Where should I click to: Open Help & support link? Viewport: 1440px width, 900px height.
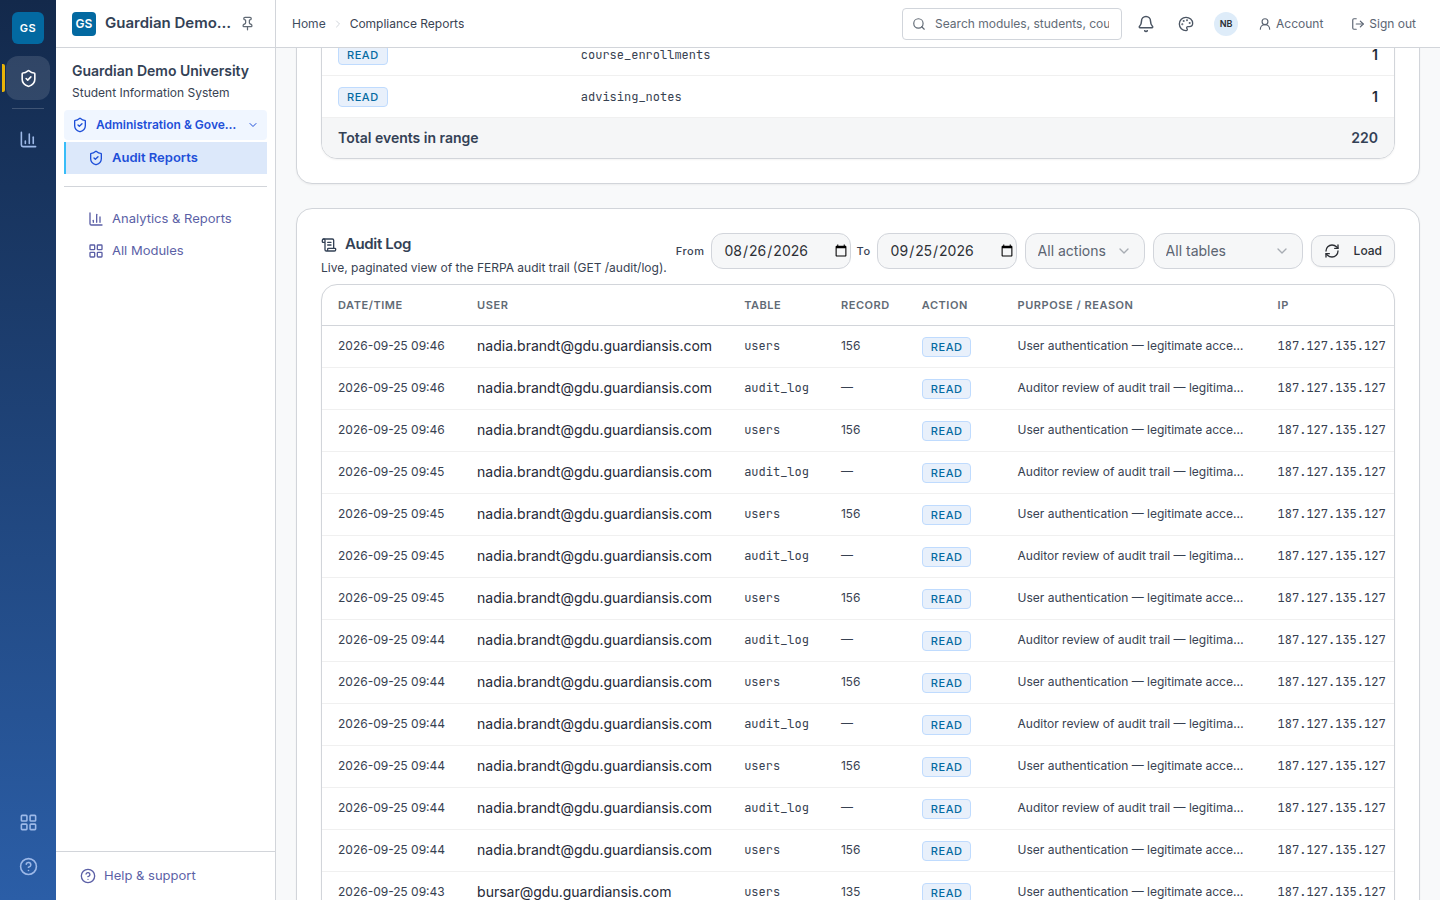coord(150,876)
